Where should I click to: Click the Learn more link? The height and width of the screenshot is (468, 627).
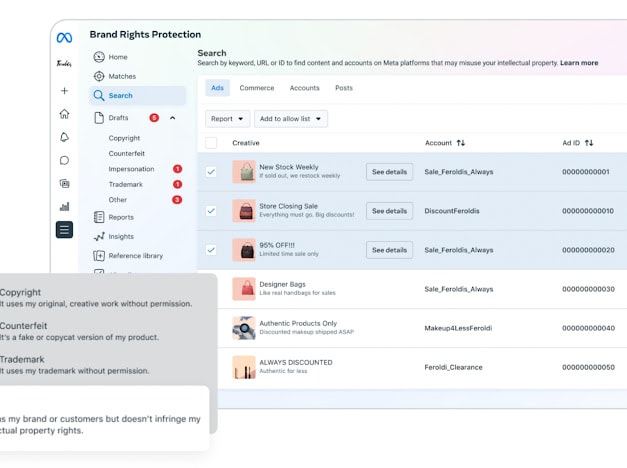tap(579, 63)
